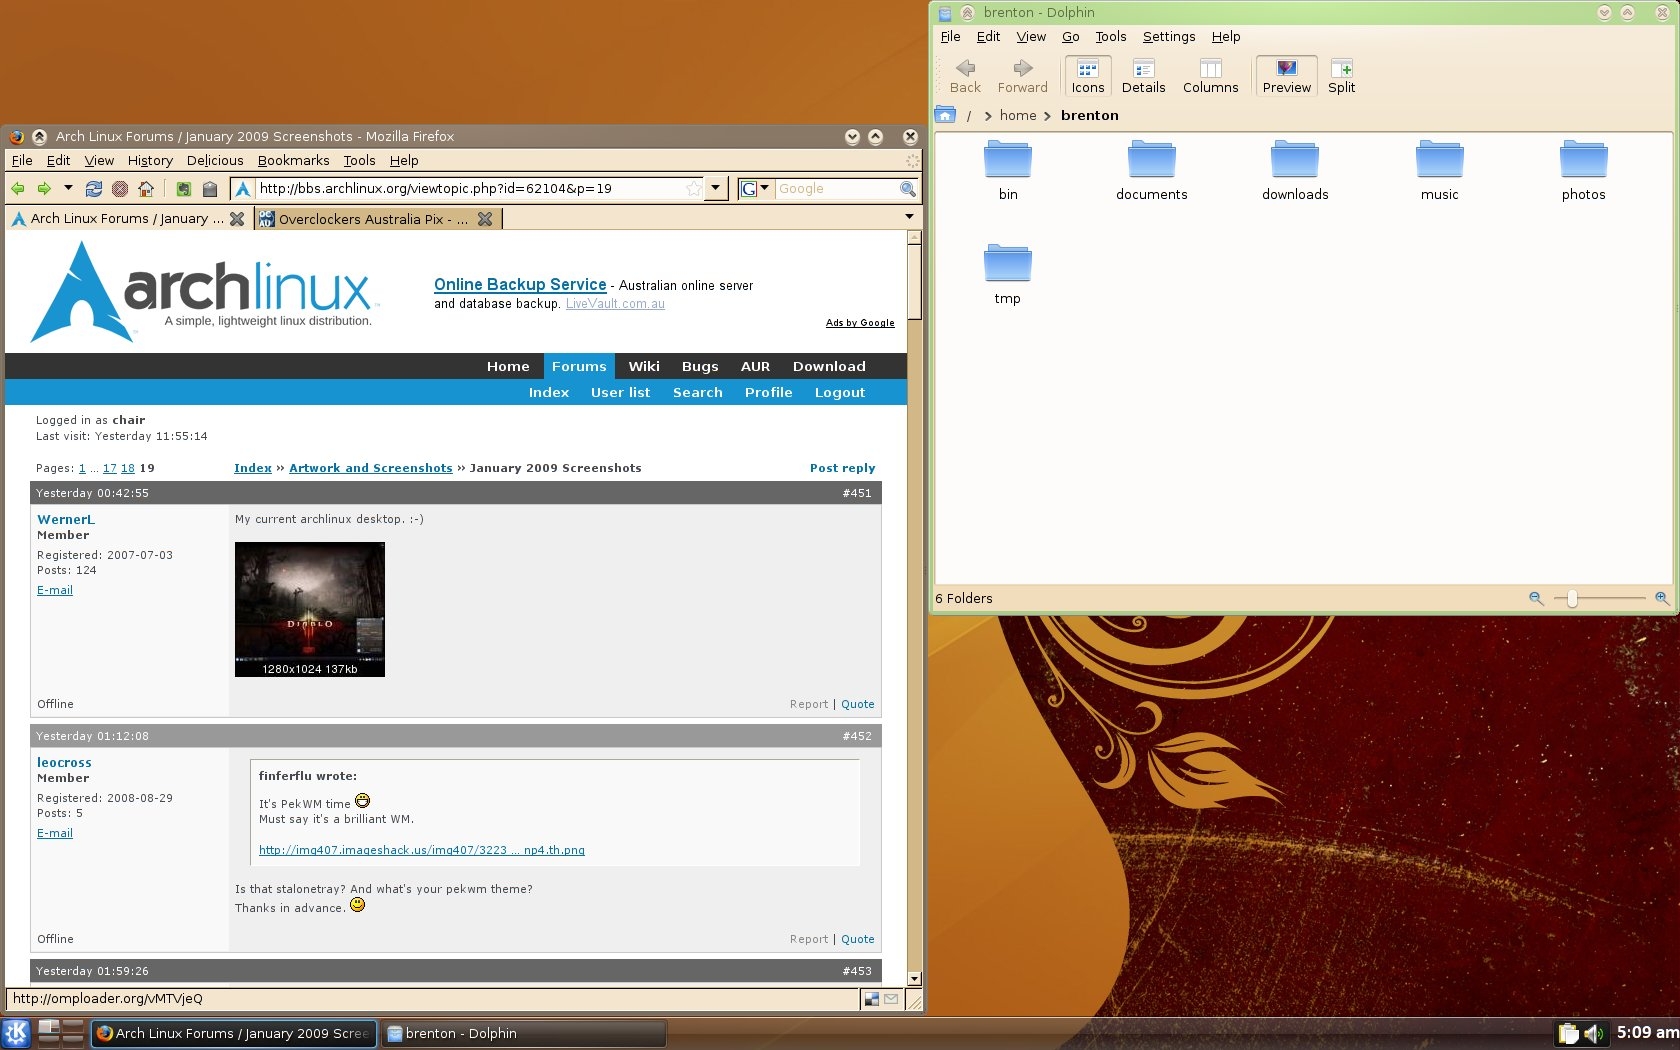Switch to brenton - Dolphin taskbar entry

[x=523, y=1033]
